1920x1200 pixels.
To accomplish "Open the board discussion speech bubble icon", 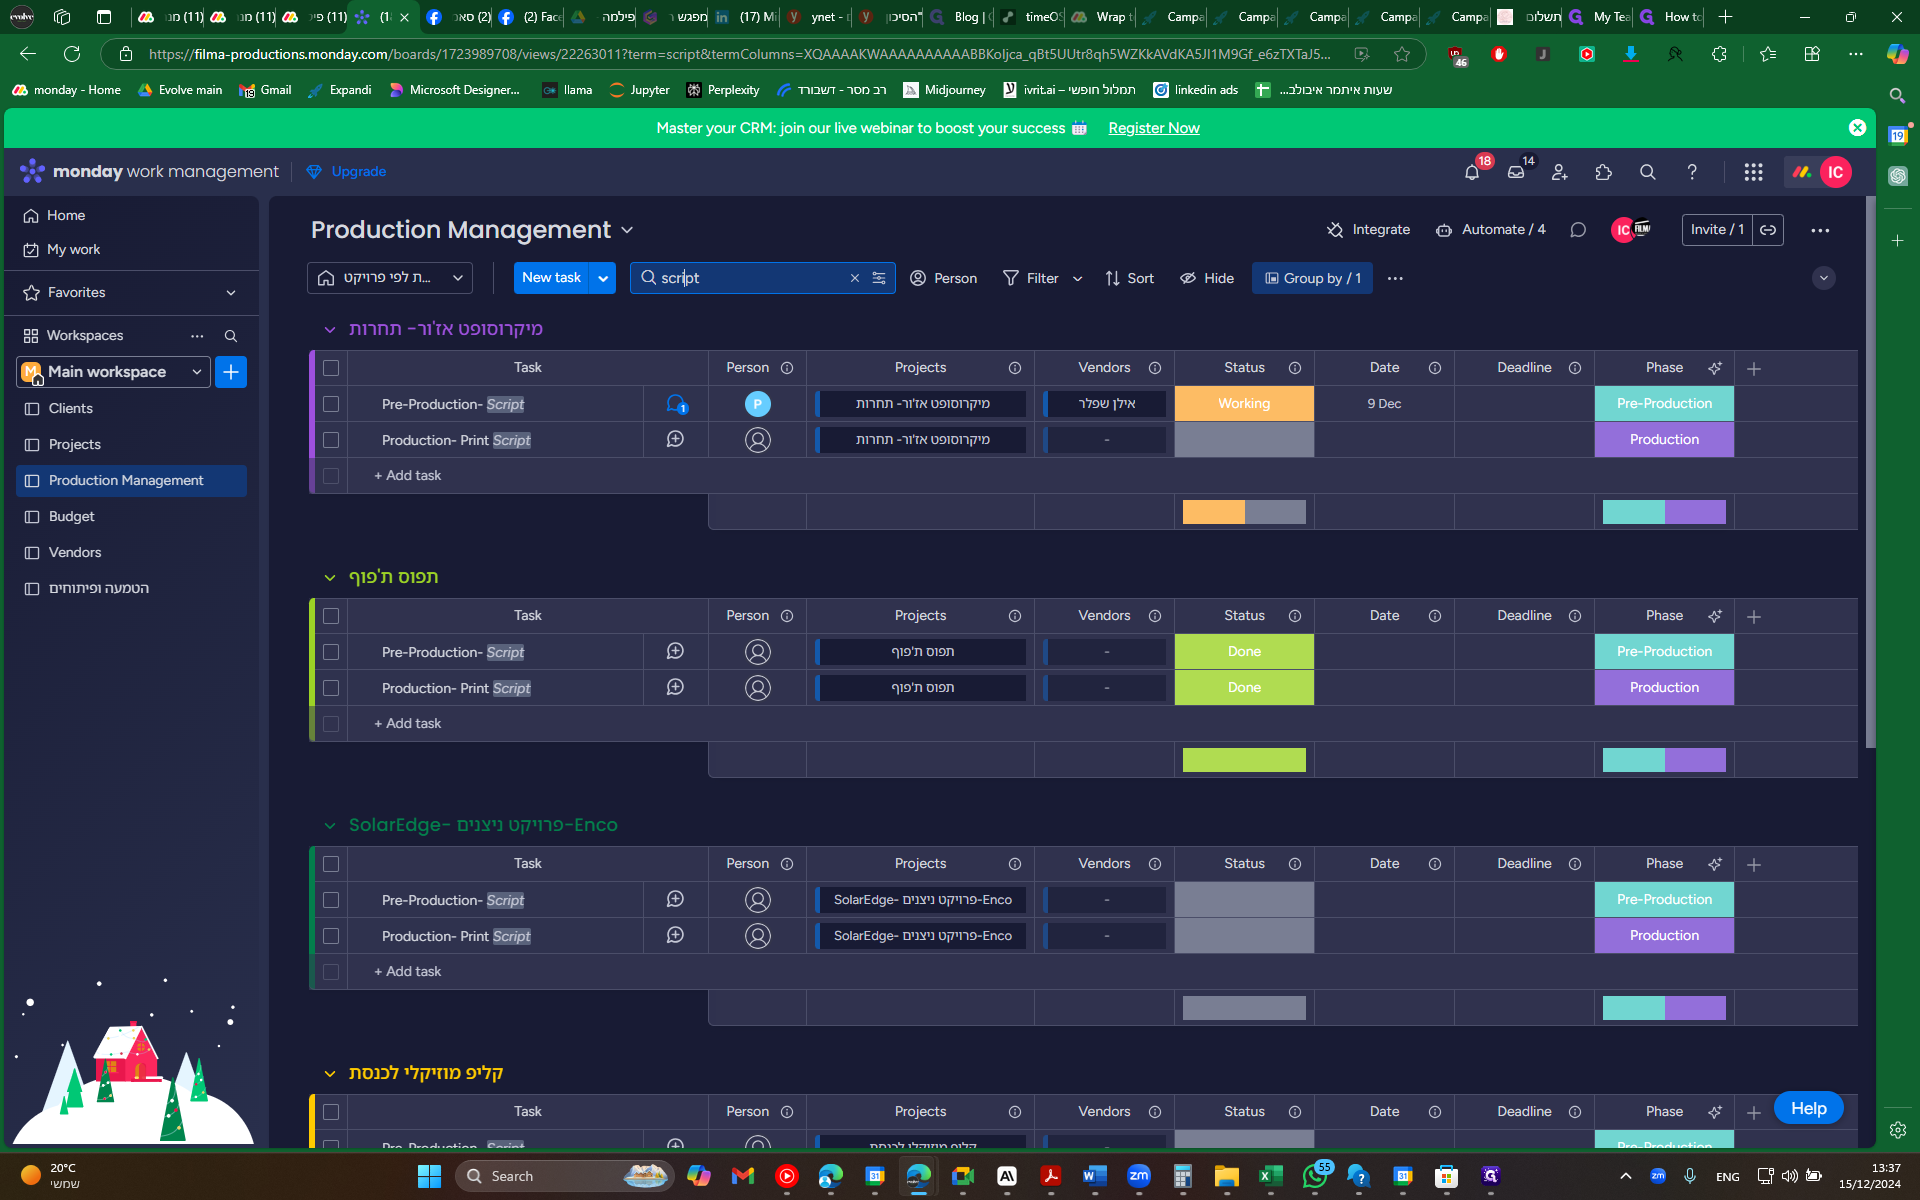I will [1577, 230].
